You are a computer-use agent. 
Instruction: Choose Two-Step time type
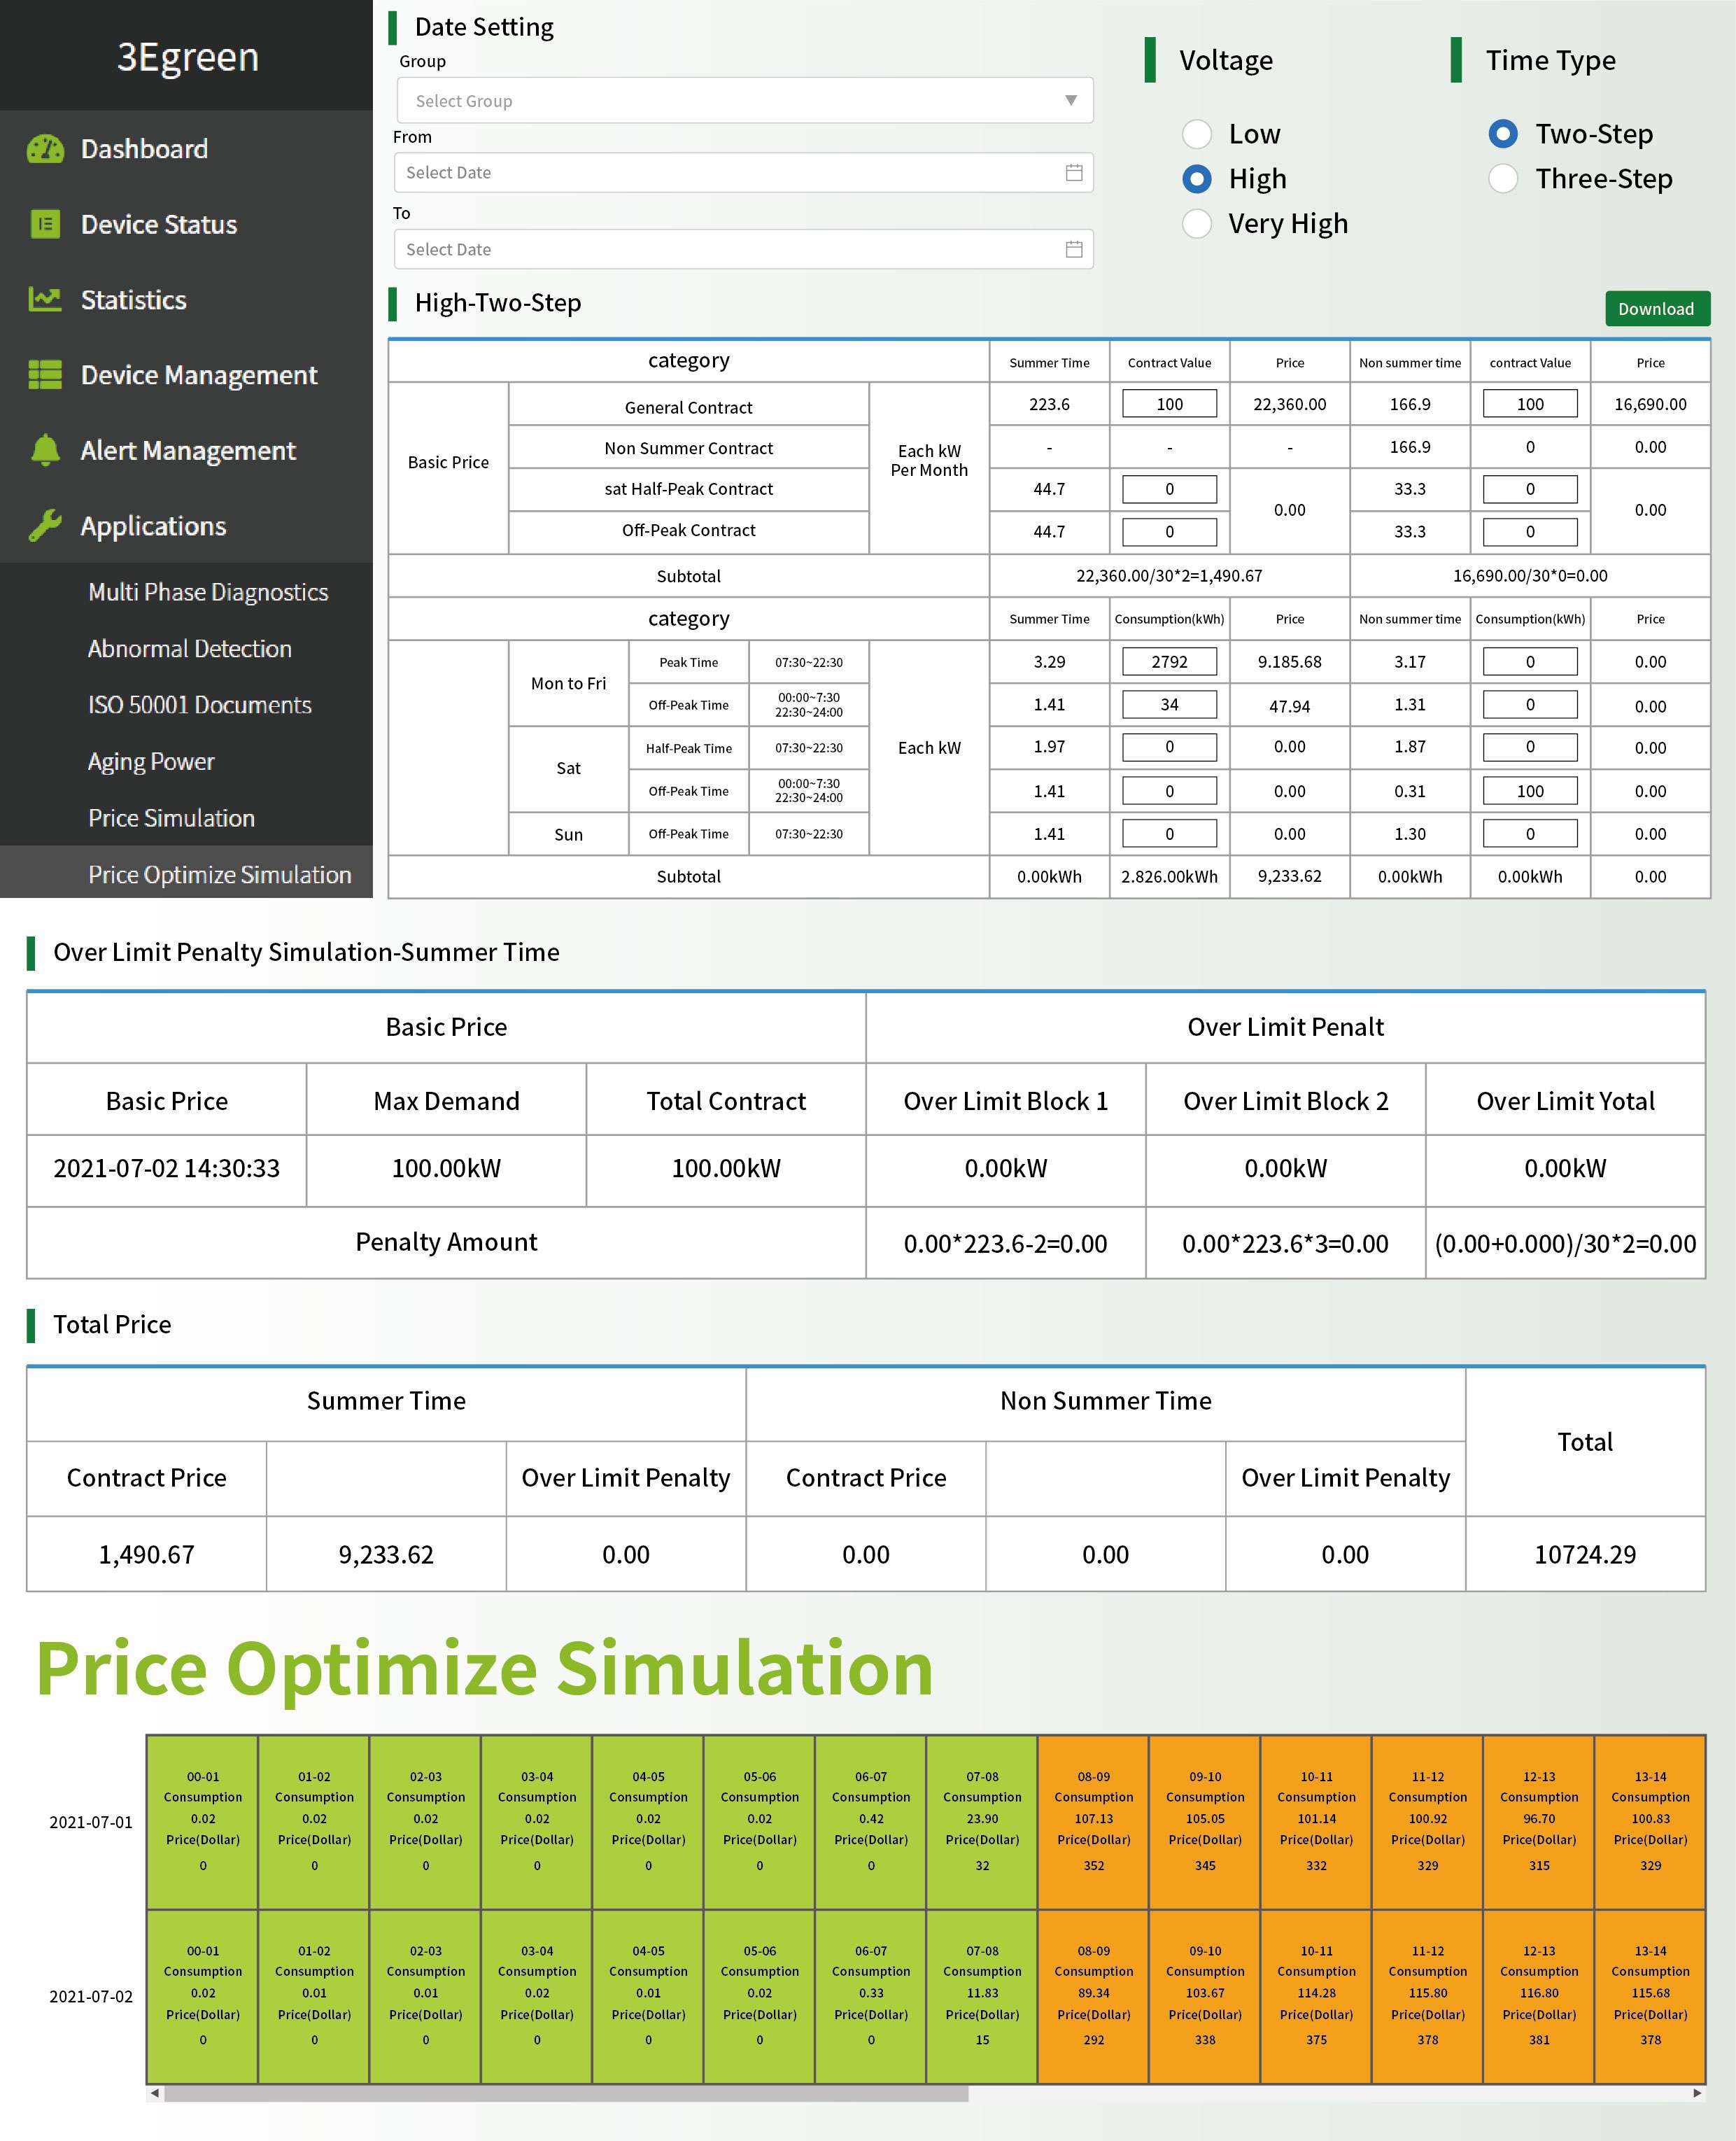(x=1503, y=134)
